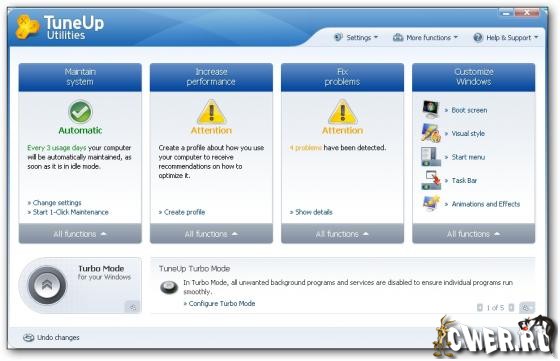The image size is (560, 361).
Task: Click 'Attention' text under Fix problems
Action: tap(342, 131)
